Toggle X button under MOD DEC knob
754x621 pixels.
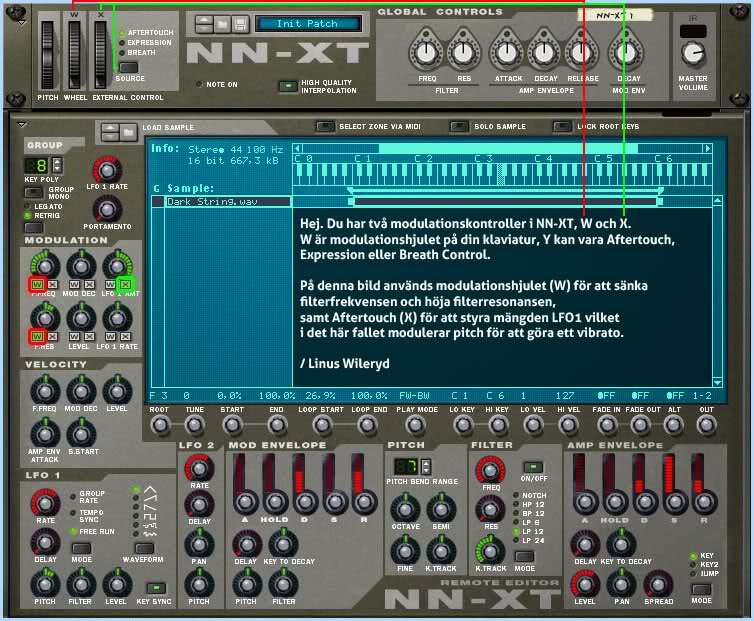pos(89,284)
